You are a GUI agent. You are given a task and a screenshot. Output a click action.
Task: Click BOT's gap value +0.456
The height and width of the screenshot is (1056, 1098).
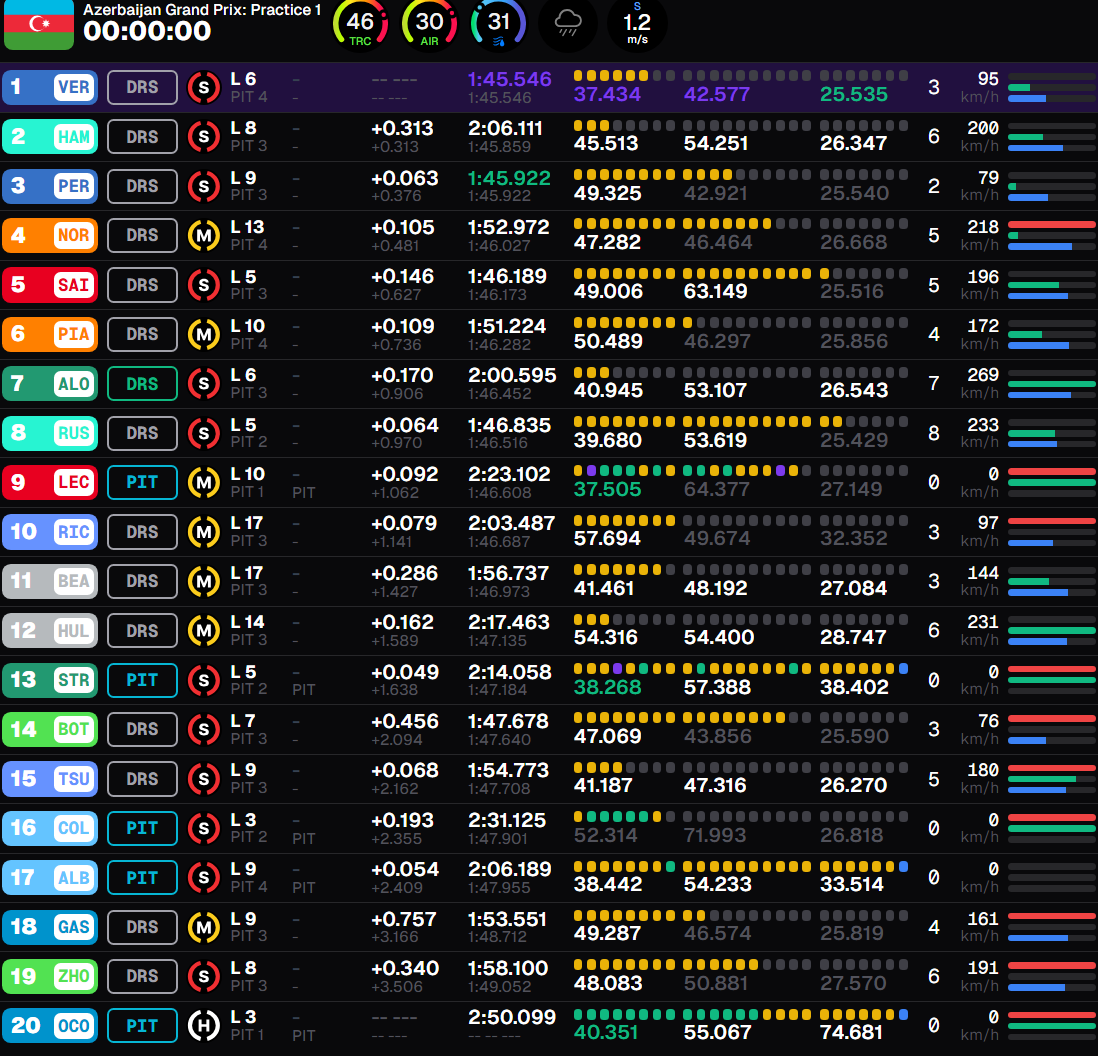pos(404,721)
